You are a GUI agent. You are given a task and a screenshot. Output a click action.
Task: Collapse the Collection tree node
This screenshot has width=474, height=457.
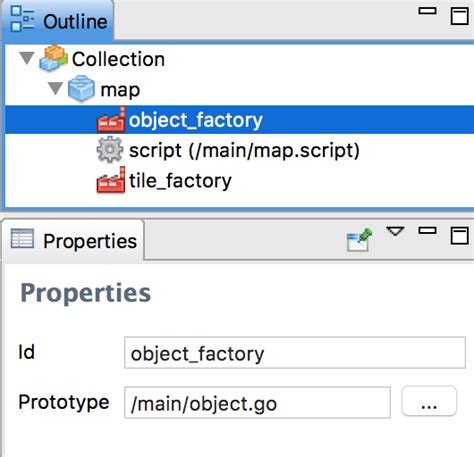pos(27,58)
